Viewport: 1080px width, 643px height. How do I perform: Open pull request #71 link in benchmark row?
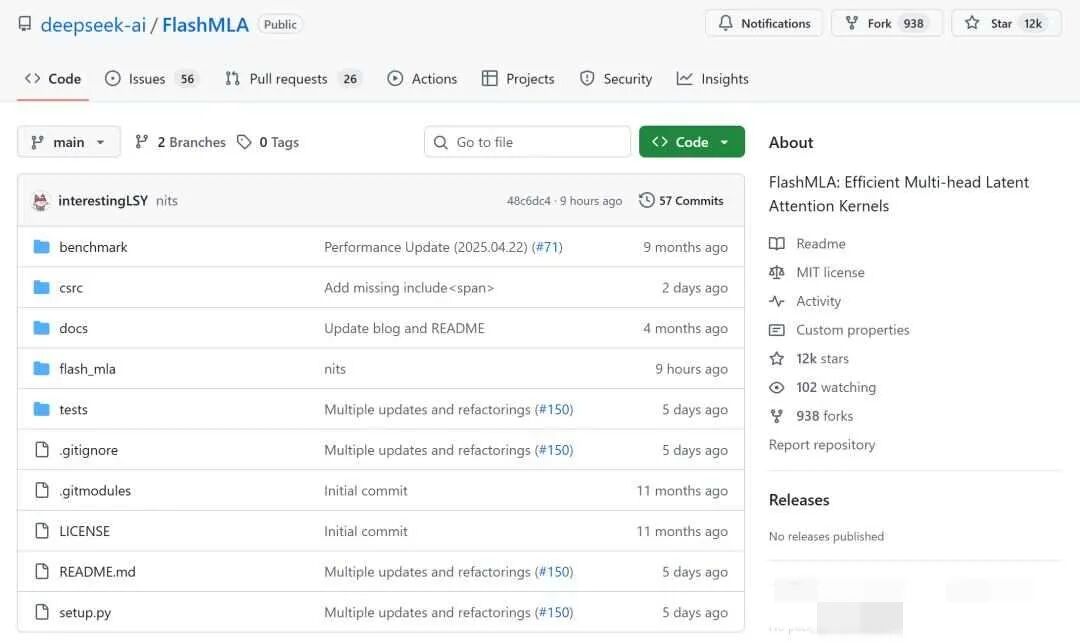(547, 247)
